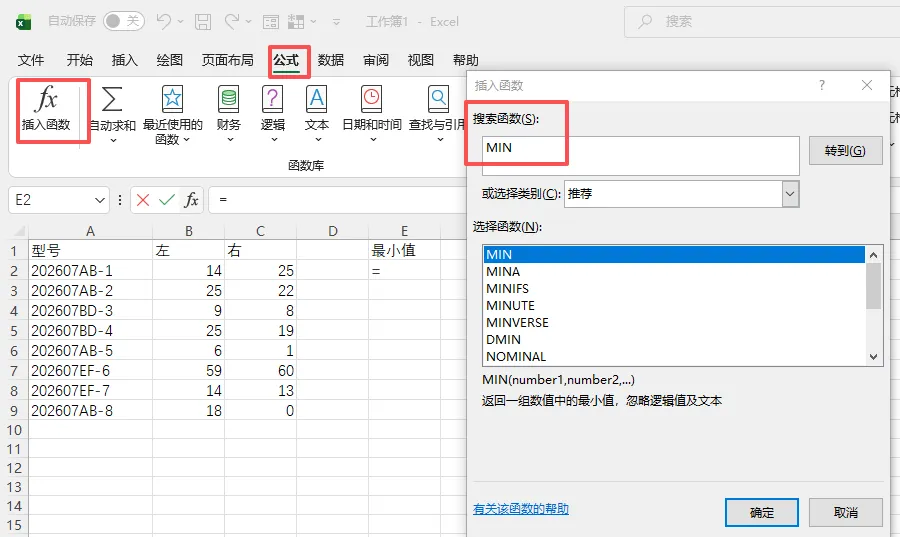The image size is (900, 537).
Task: Open Recently Used functions star icon
Action: [x=172, y=99]
